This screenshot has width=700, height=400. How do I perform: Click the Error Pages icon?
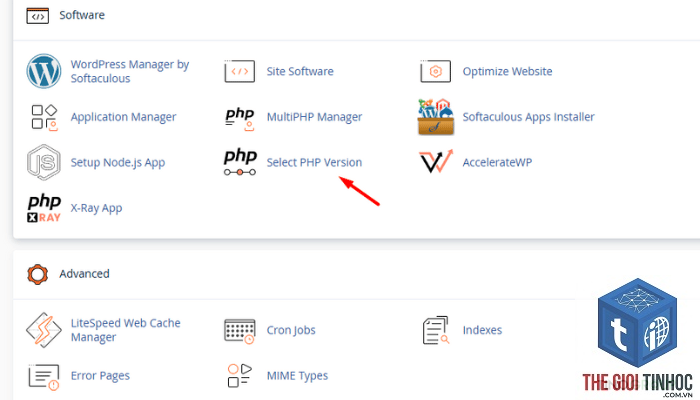[44, 377]
